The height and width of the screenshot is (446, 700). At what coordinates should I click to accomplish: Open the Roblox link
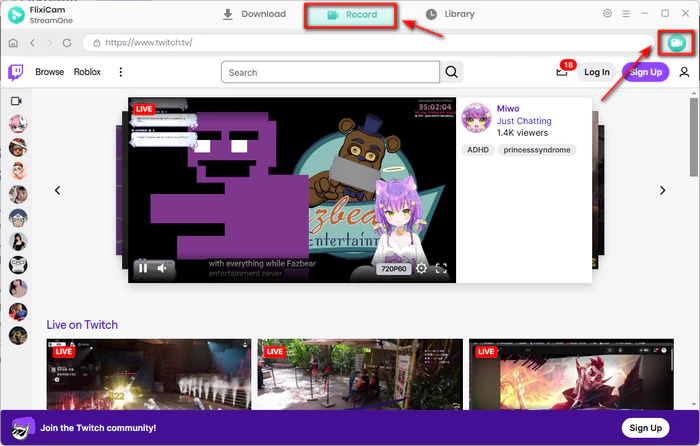(87, 72)
